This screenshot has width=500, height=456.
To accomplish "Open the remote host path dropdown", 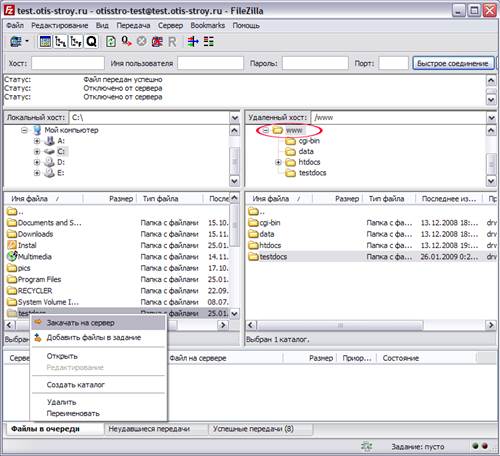I will pyautogui.click(x=491, y=118).
